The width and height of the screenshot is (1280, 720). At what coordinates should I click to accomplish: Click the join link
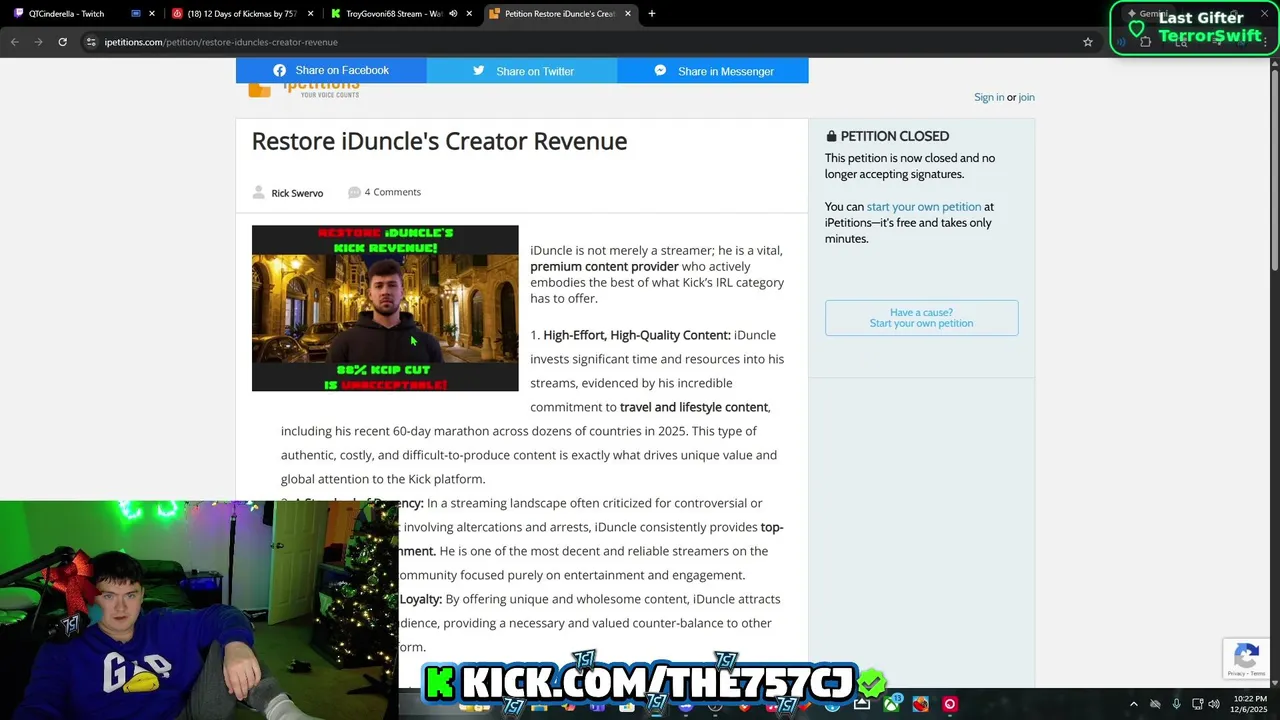pyautogui.click(x=1027, y=97)
